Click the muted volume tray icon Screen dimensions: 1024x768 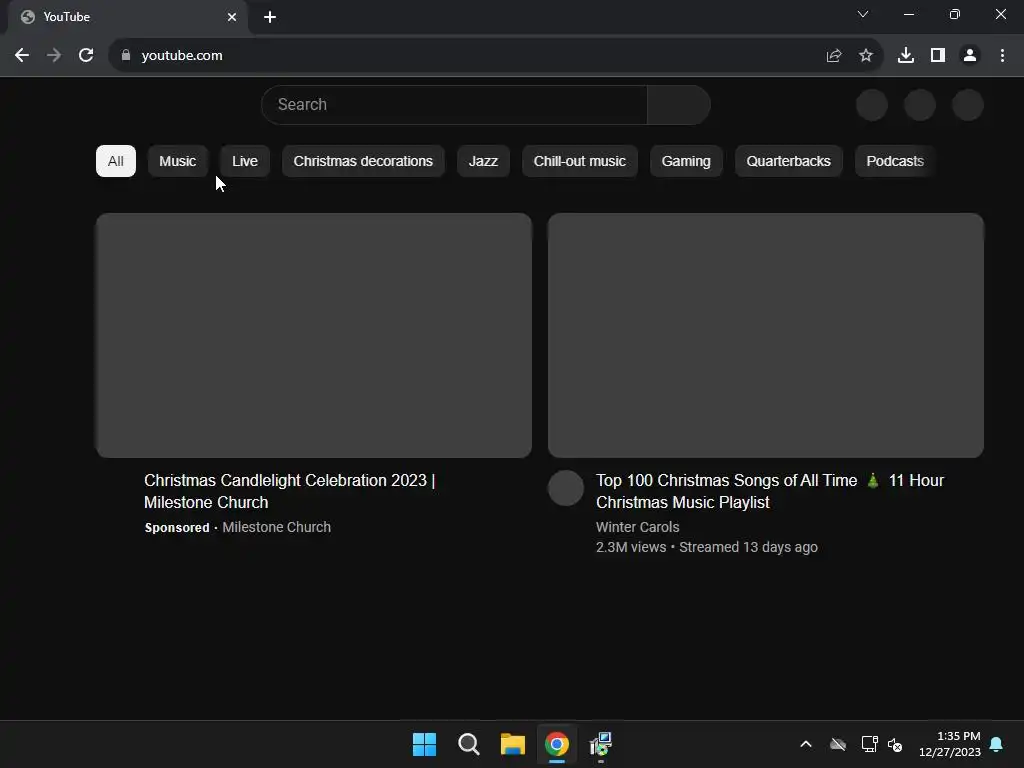pos(895,744)
